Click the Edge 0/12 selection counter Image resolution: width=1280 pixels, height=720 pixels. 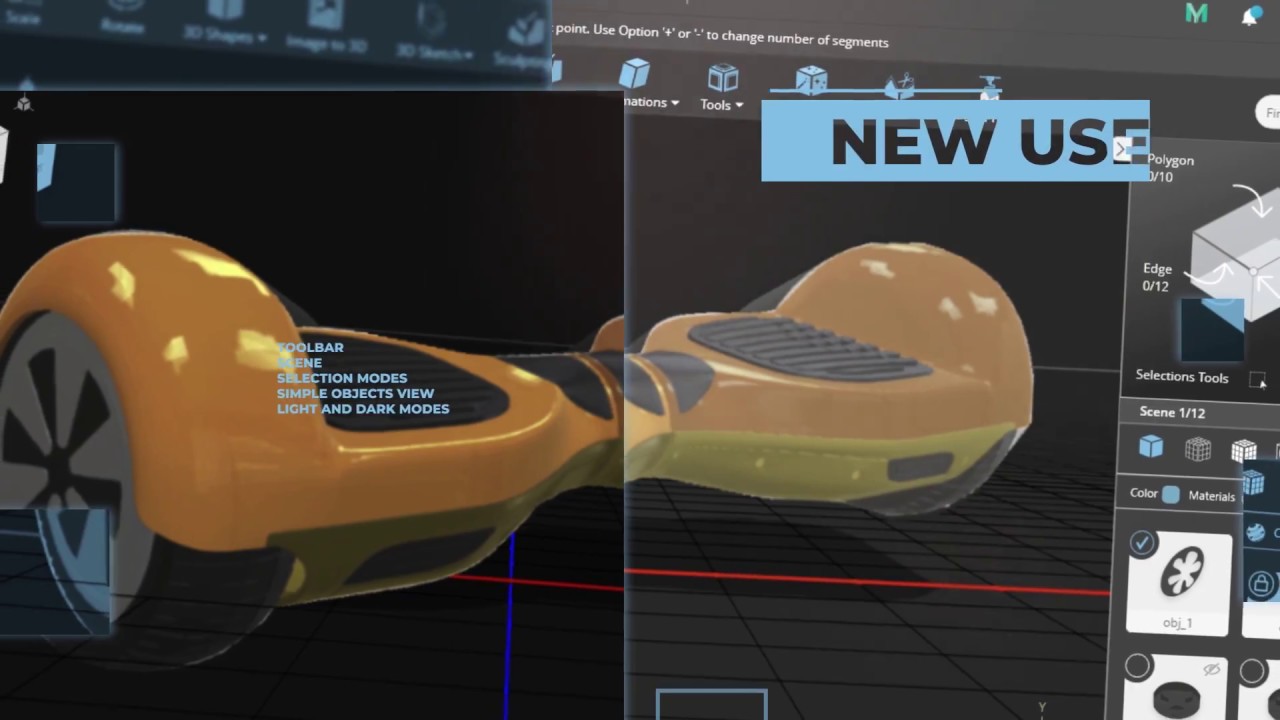tap(1157, 277)
